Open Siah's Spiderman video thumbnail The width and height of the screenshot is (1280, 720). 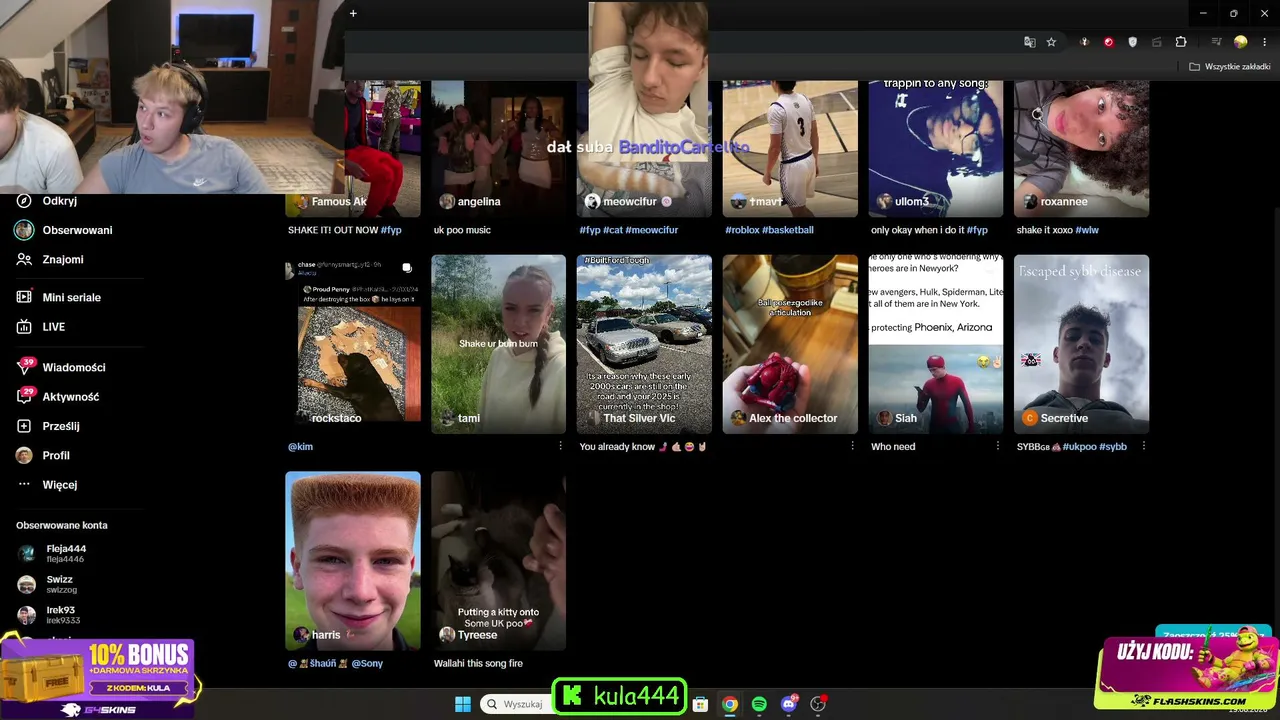point(936,344)
